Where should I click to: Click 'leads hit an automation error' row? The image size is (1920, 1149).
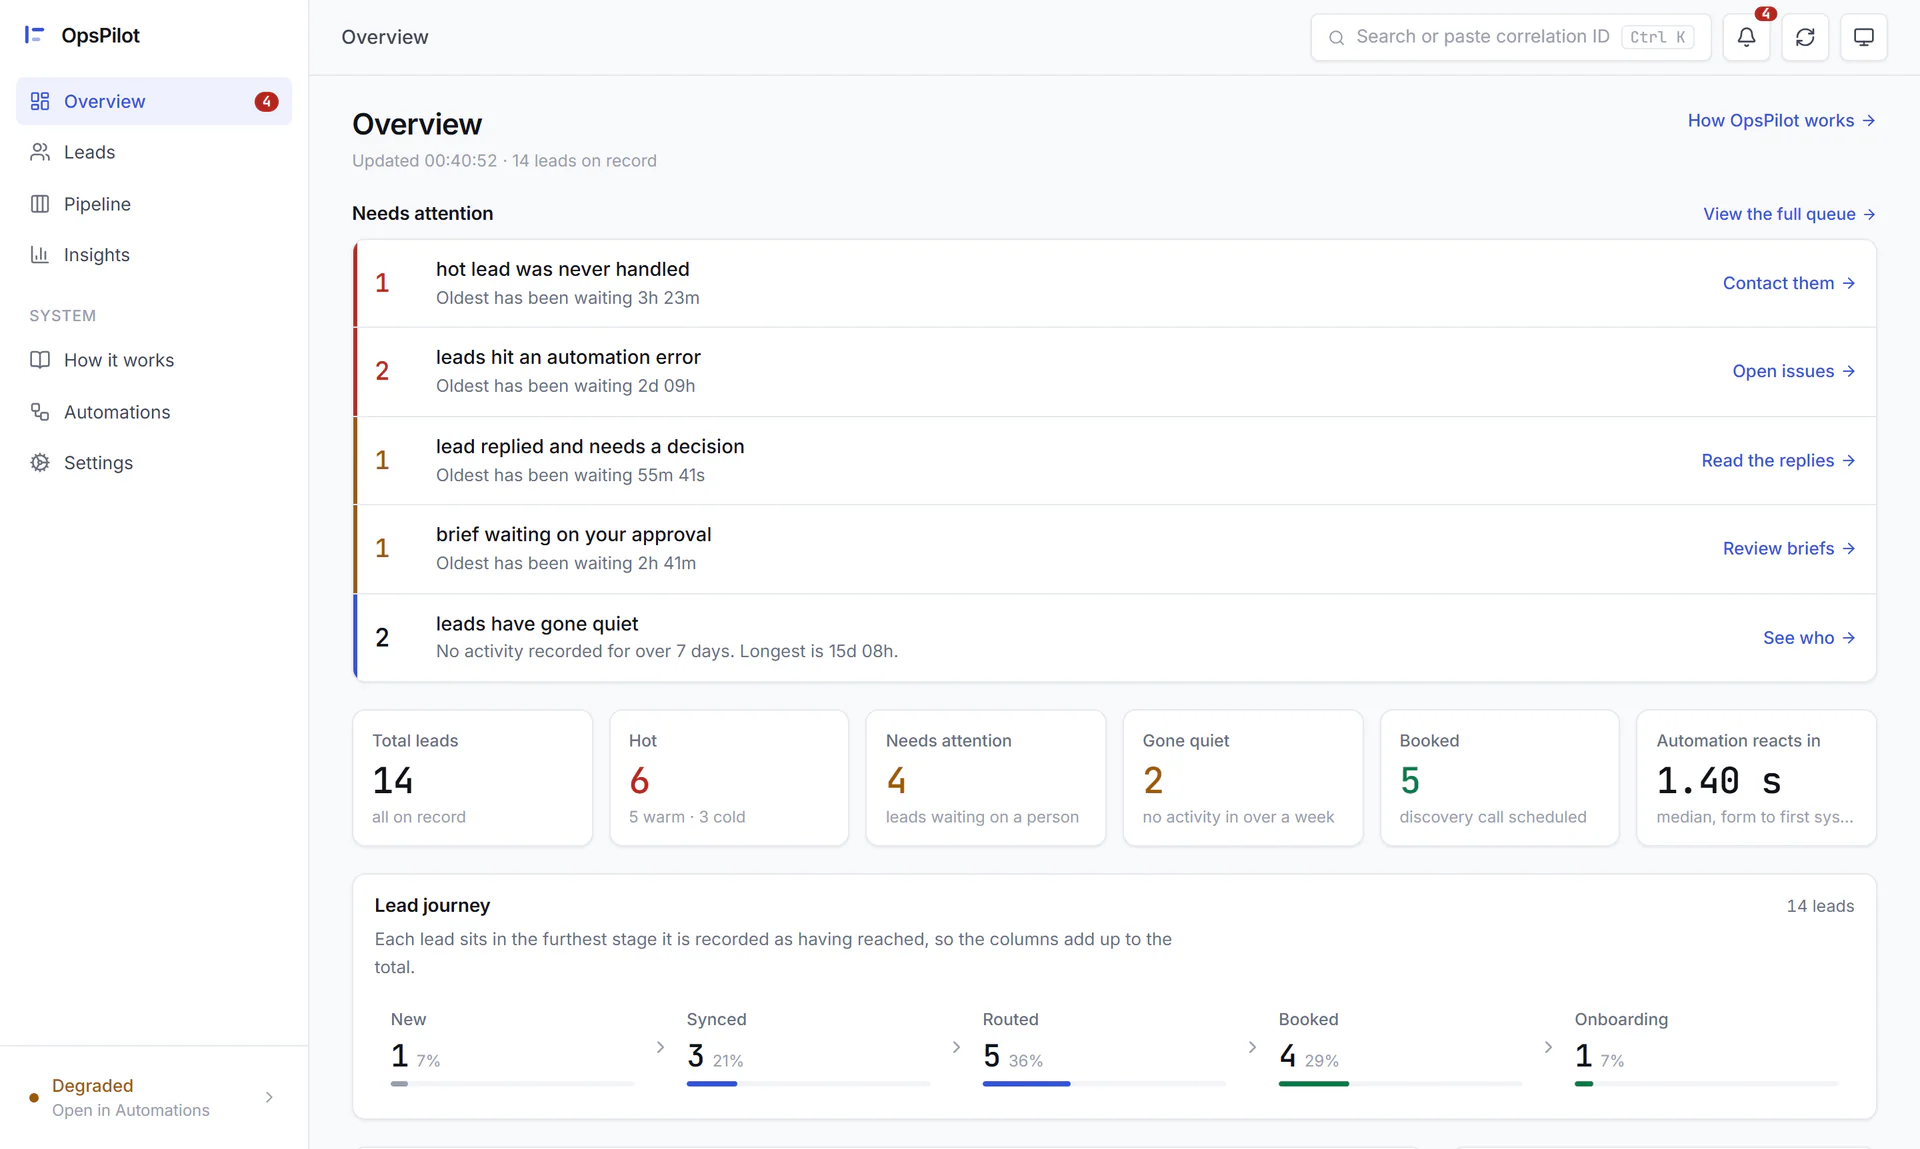click(x=1115, y=371)
